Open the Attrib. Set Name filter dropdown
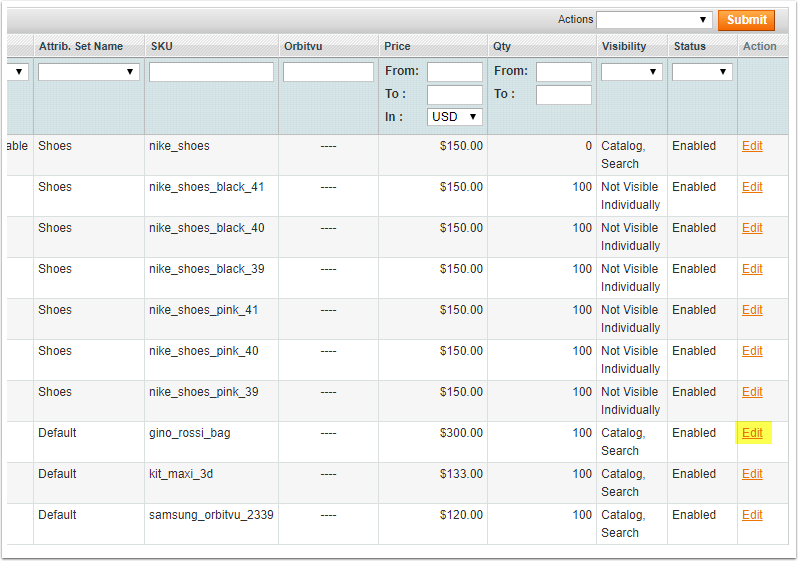Screen dimensions: 798x561 (x=89, y=72)
